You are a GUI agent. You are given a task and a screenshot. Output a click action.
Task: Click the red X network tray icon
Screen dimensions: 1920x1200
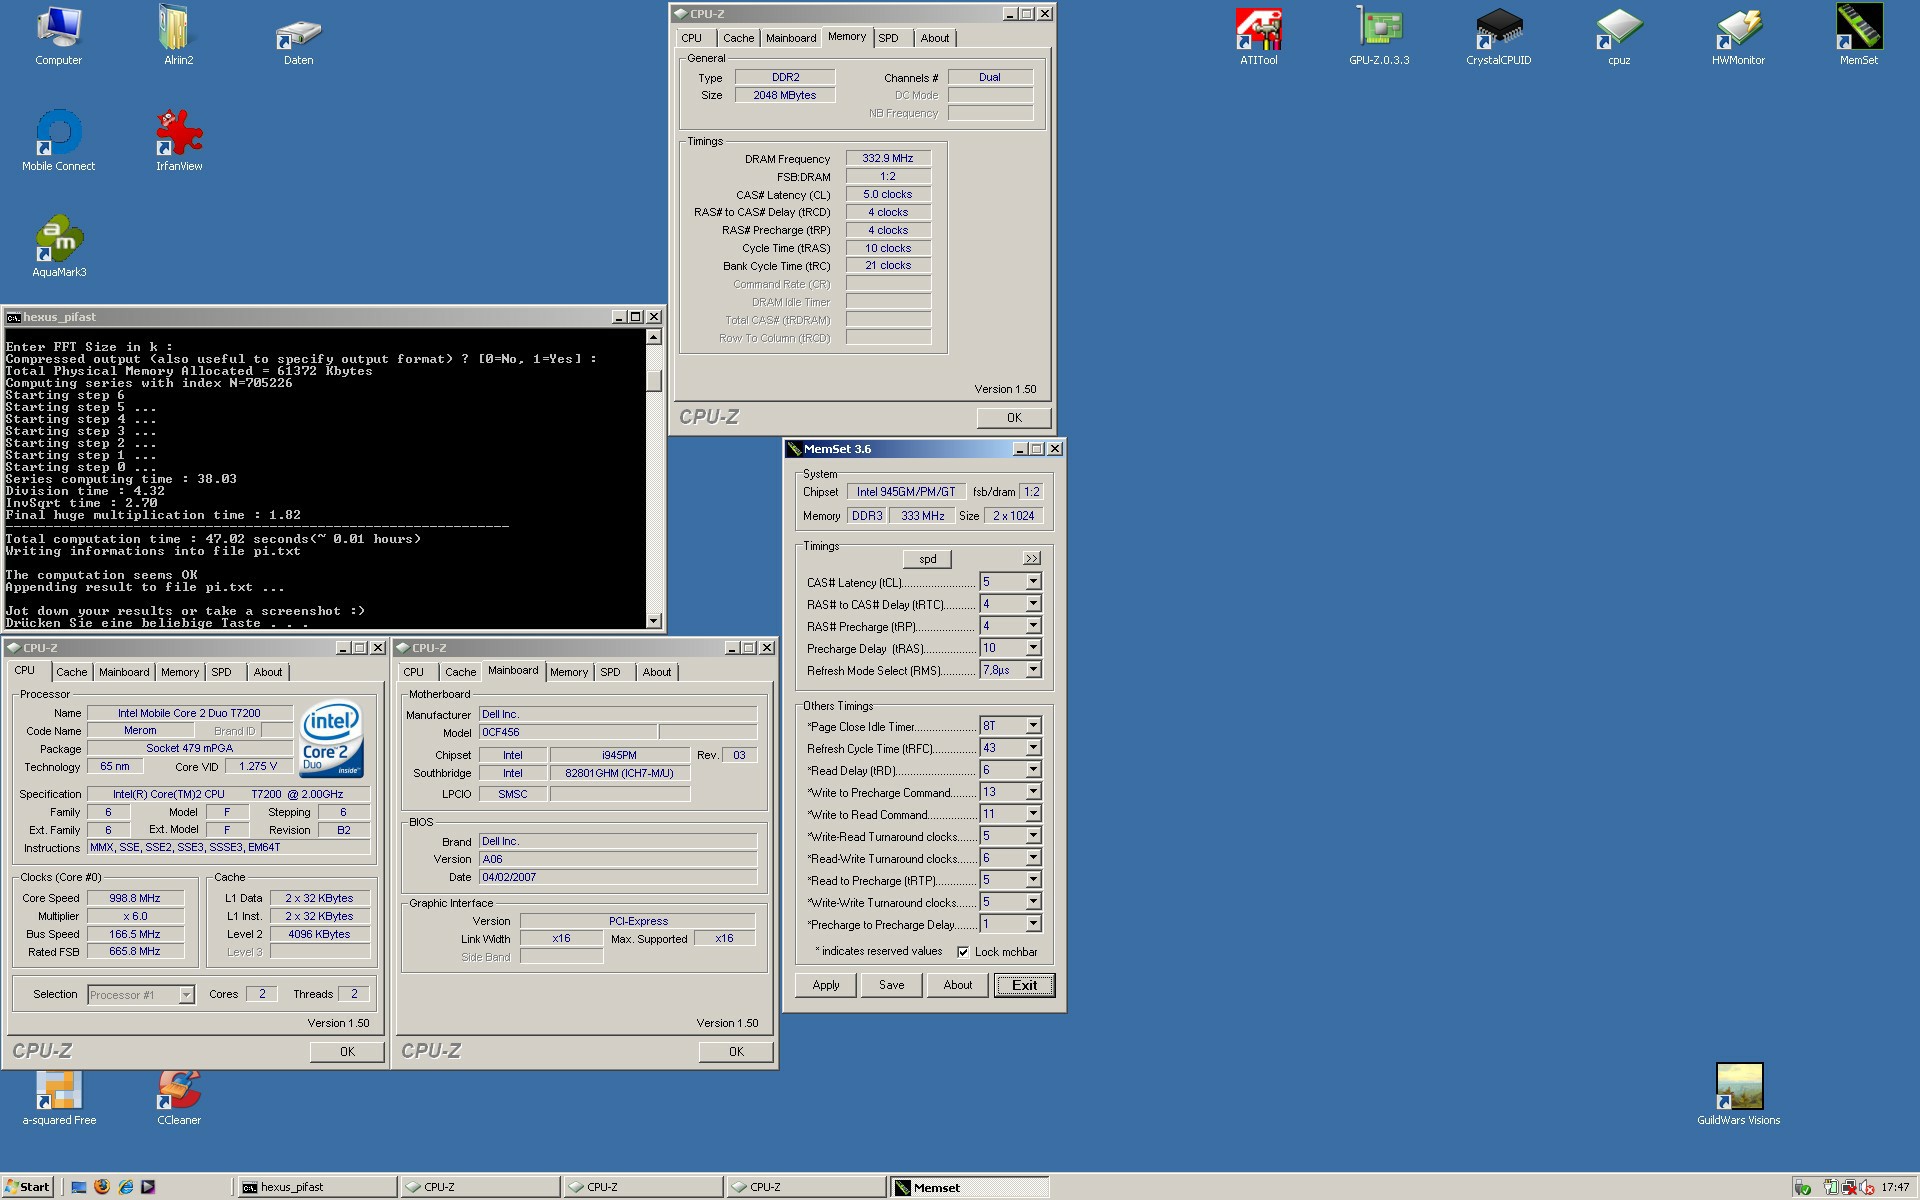1849,1188
